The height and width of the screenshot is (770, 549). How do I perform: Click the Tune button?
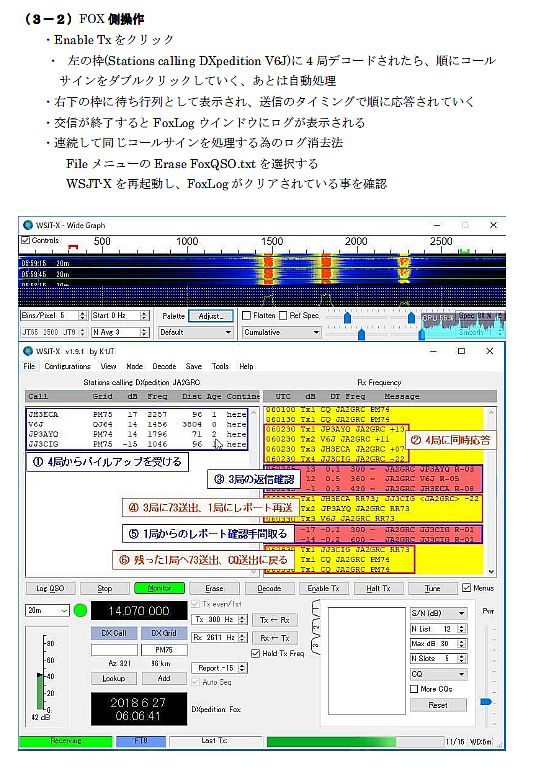click(x=433, y=588)
